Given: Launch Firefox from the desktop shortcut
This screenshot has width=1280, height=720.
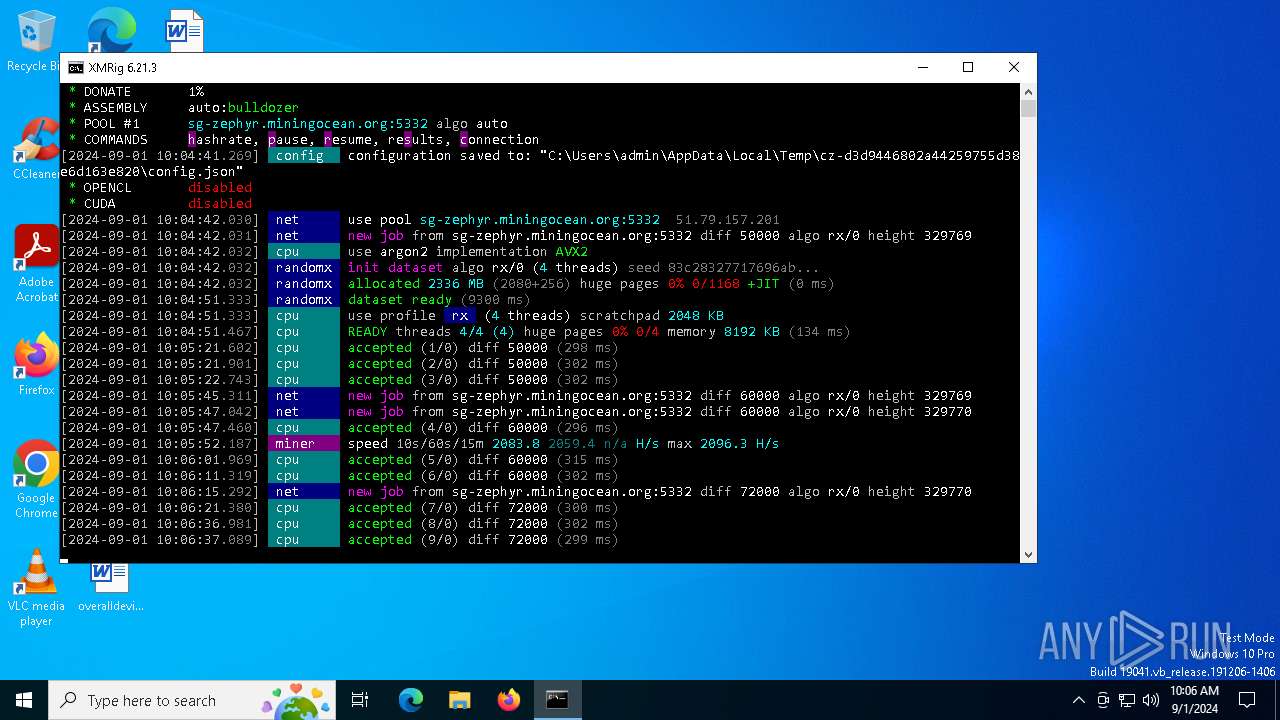Looking at the screenshot, I should pos(36,365).
